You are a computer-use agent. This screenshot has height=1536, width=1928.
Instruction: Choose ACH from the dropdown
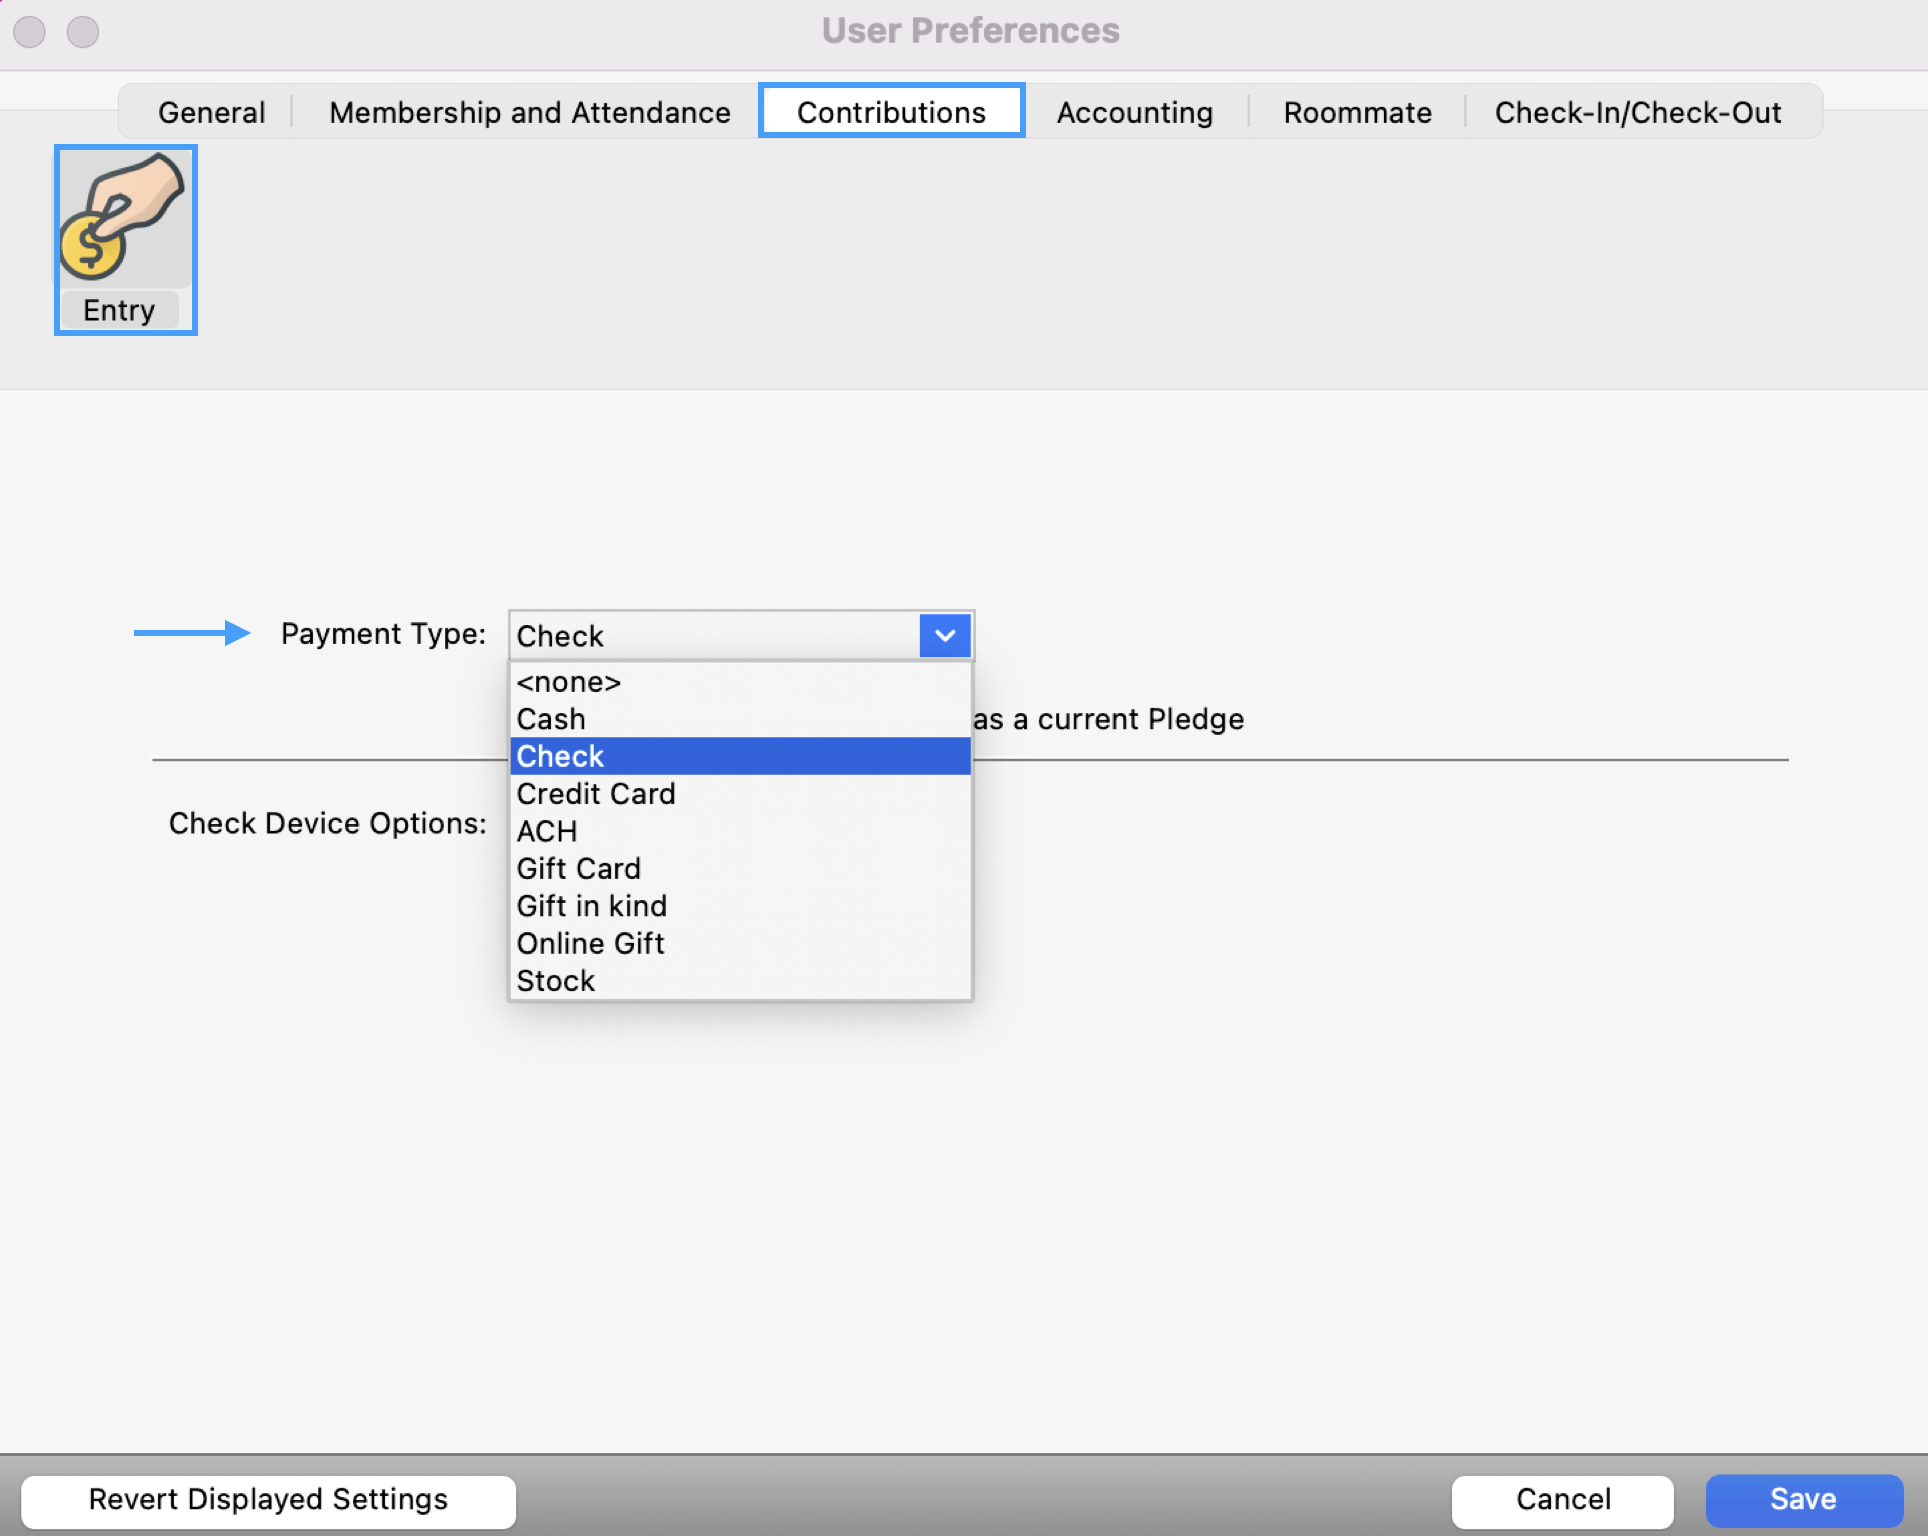(x=547, y=831)
